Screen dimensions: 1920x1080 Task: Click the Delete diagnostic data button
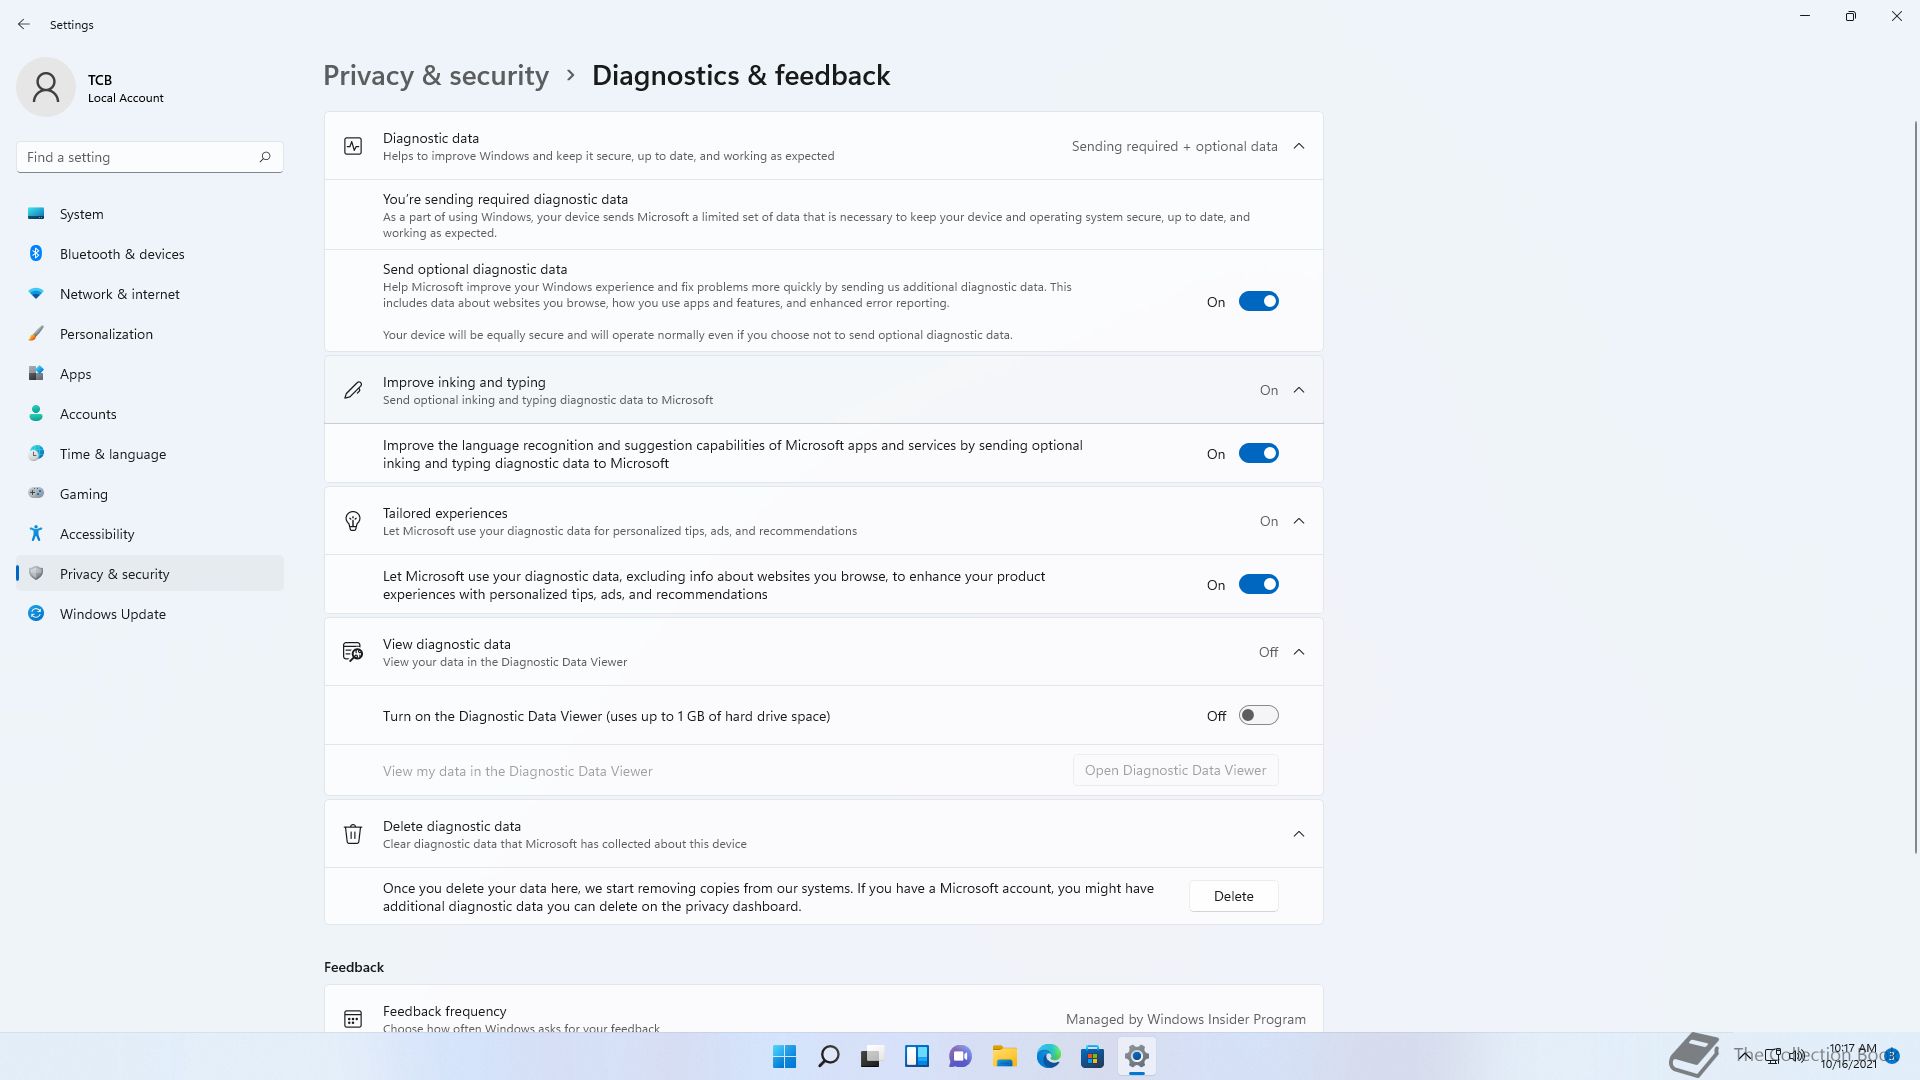tap(1233, 896)
